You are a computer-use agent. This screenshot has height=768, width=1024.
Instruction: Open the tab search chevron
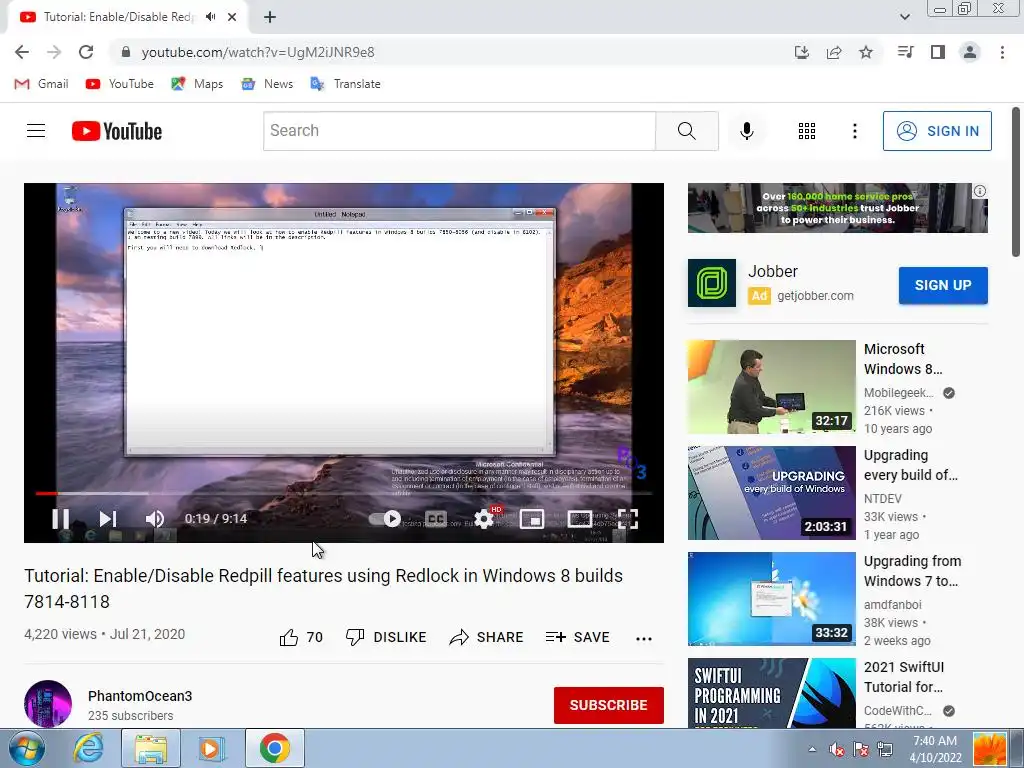click(904, 17)
